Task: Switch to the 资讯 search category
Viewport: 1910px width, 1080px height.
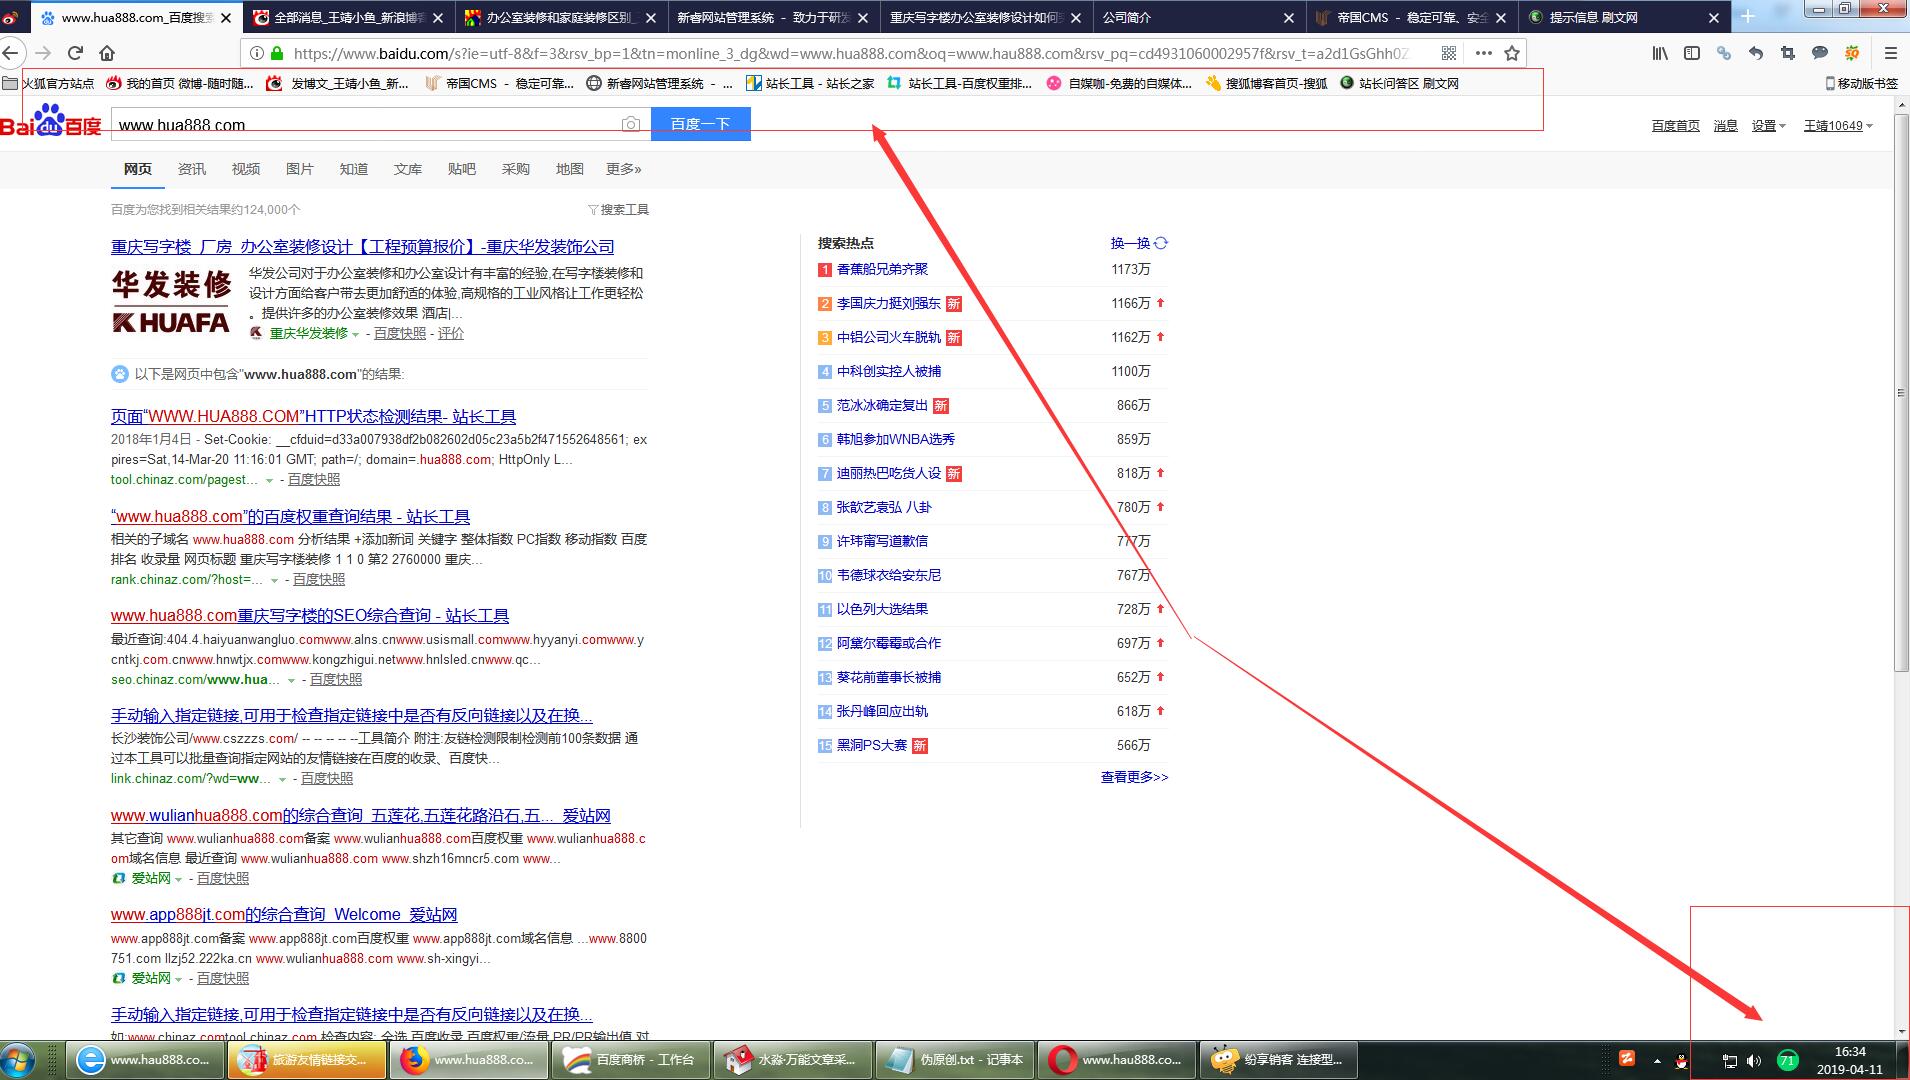Action: (x=192, y=169)
